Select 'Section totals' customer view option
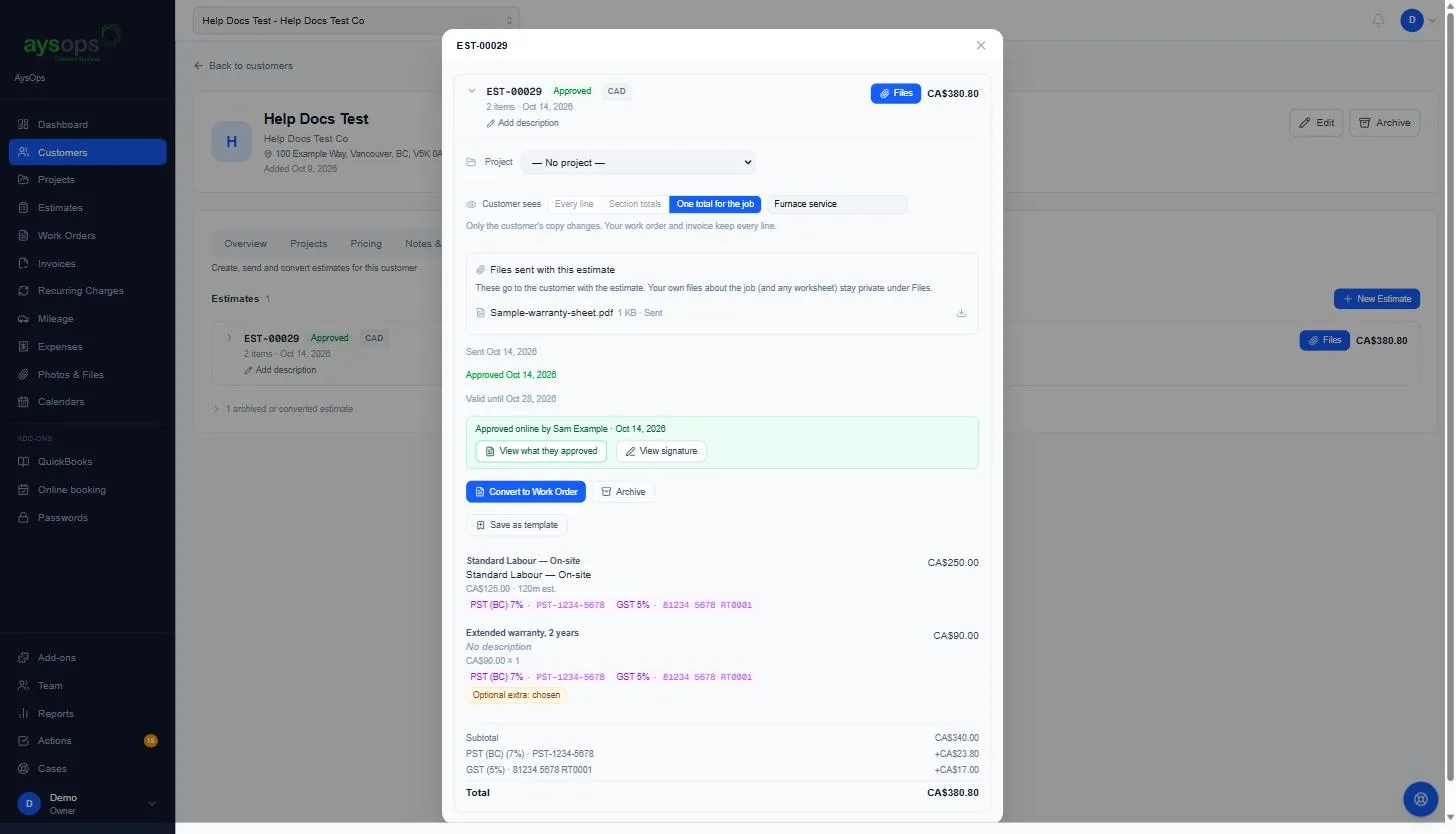 pos(635,204)
